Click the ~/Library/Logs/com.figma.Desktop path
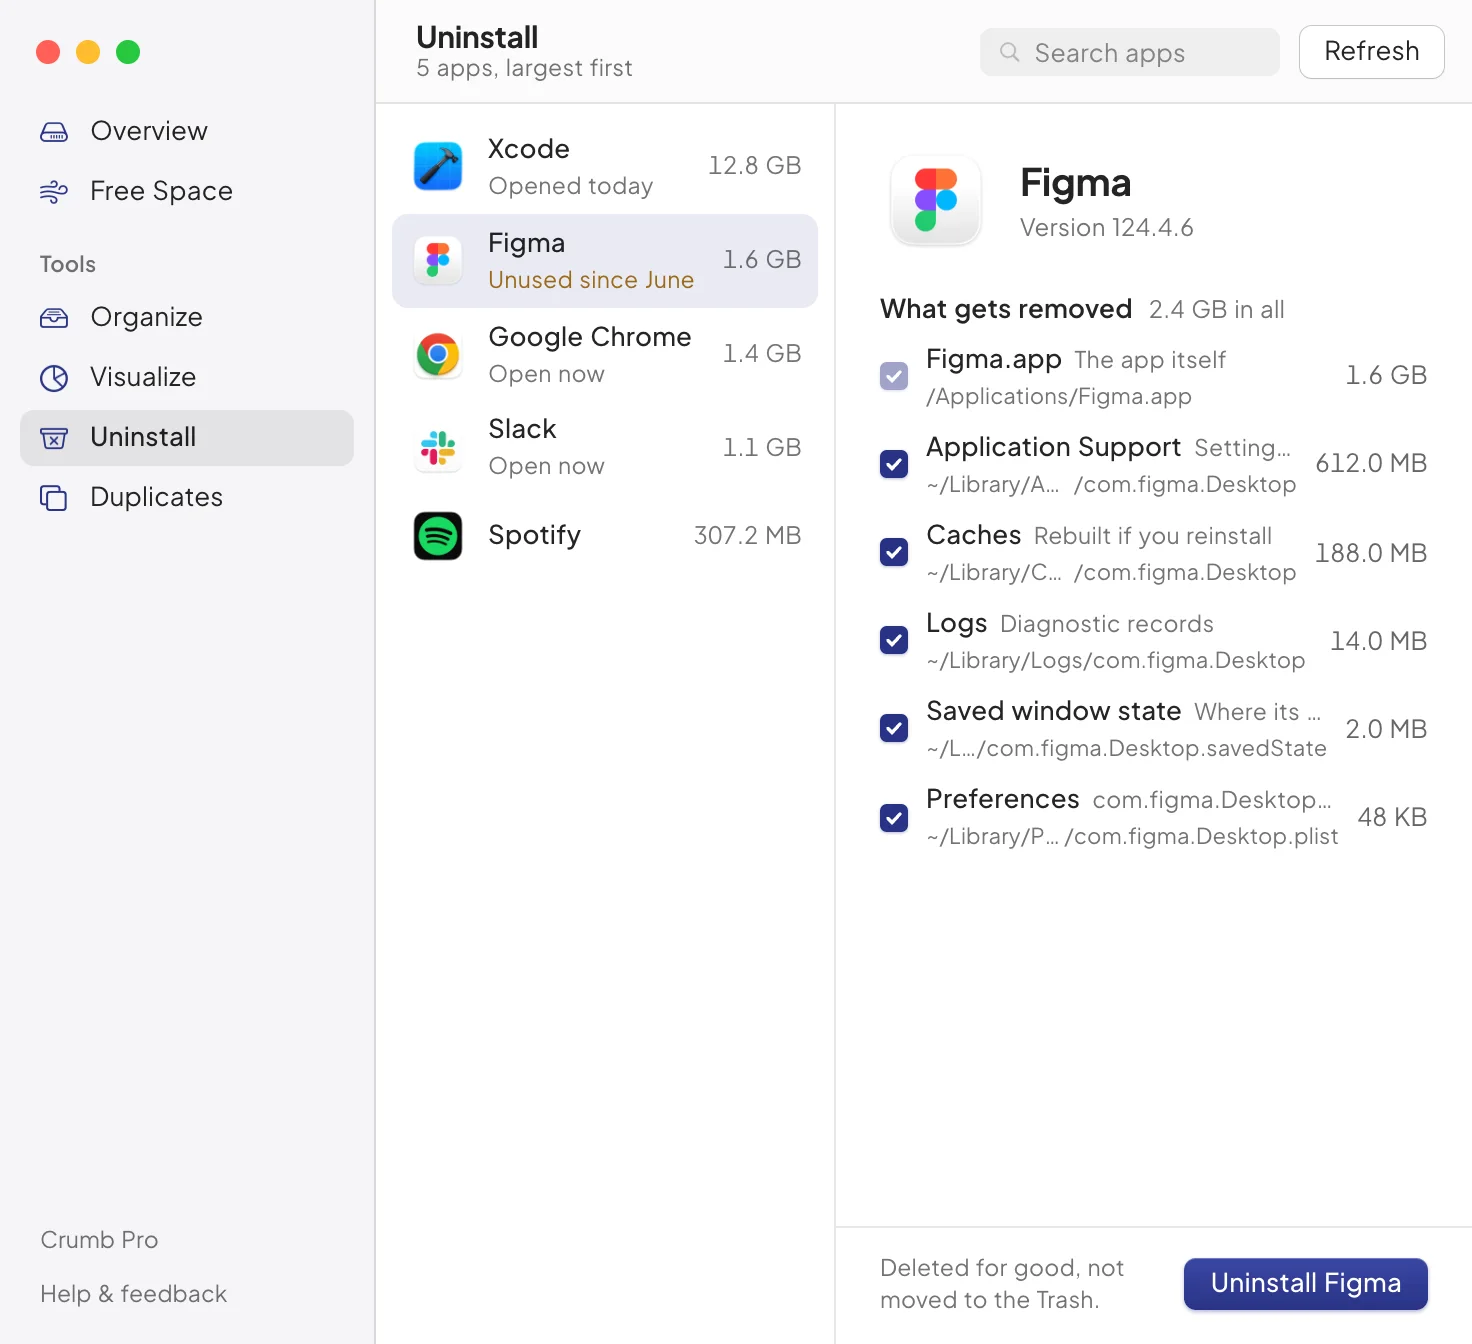Screen dimensions: 1472x1344 (x=1116, y=661)
